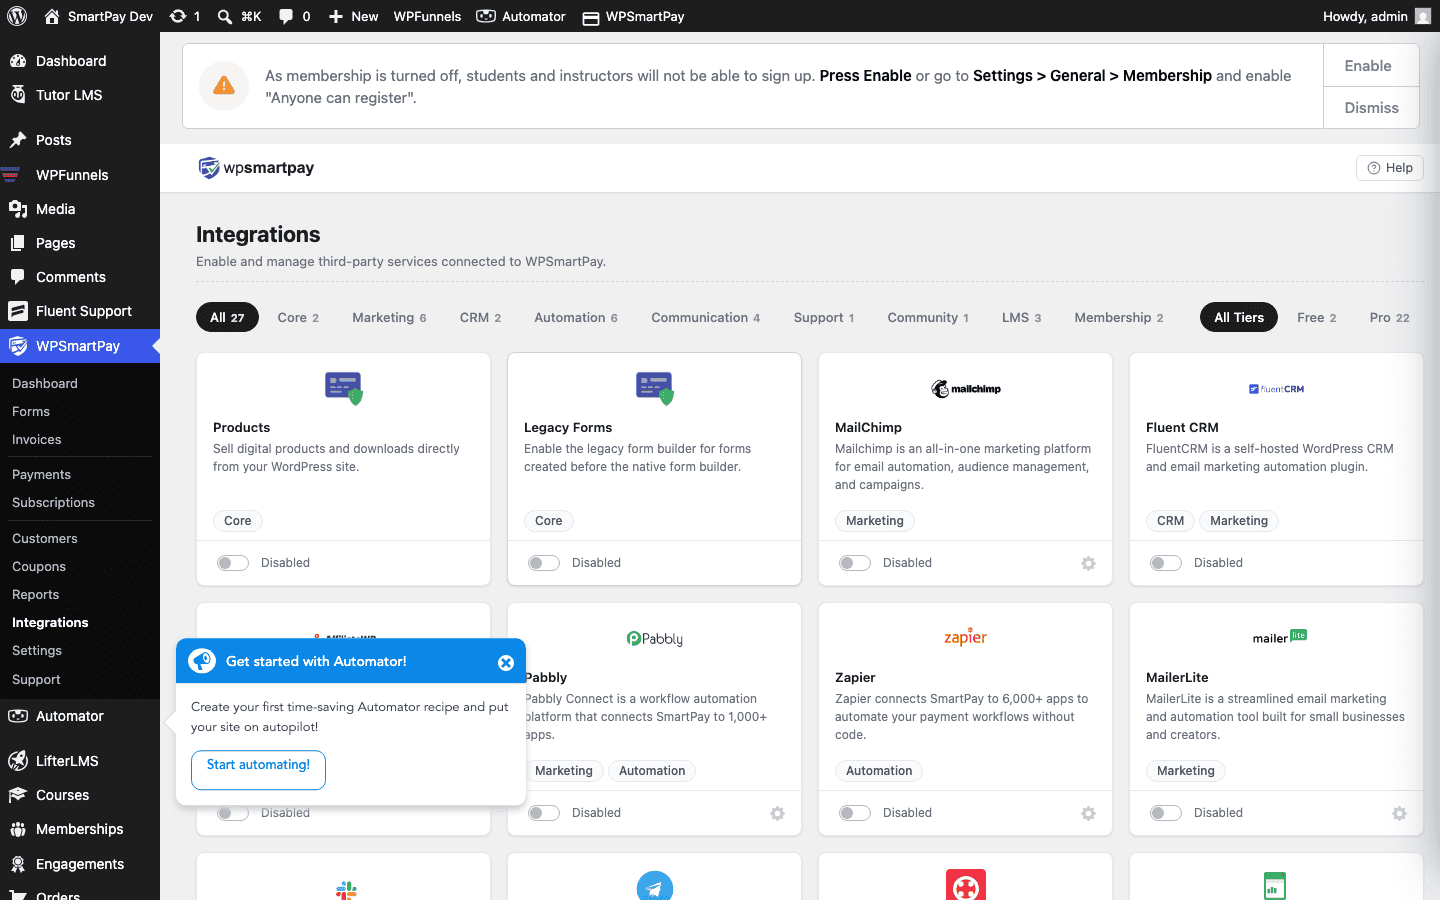The height and width of the screenshot is (900, 1440).
Task: Filter by Support category
Action: pyautogui.click(x=824, y=317)
